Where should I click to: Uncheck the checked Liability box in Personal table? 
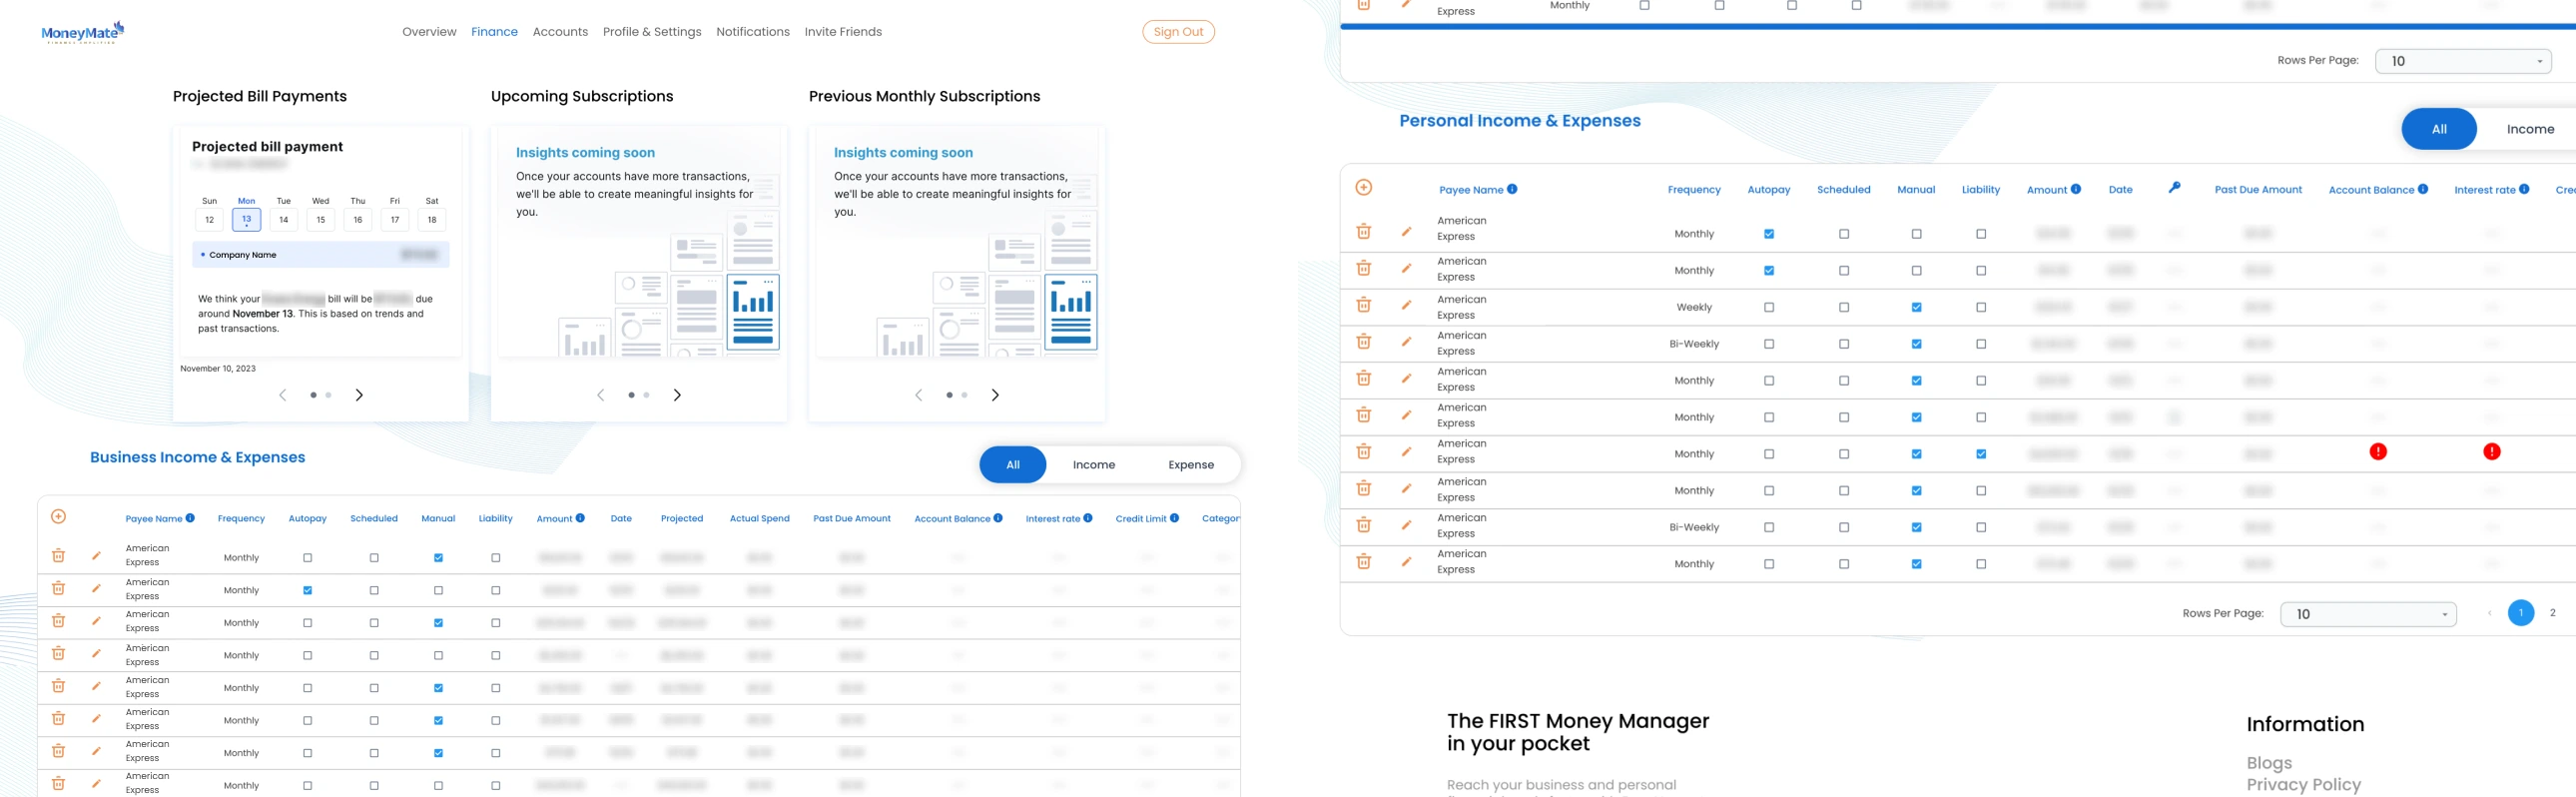coord(1981,455)
